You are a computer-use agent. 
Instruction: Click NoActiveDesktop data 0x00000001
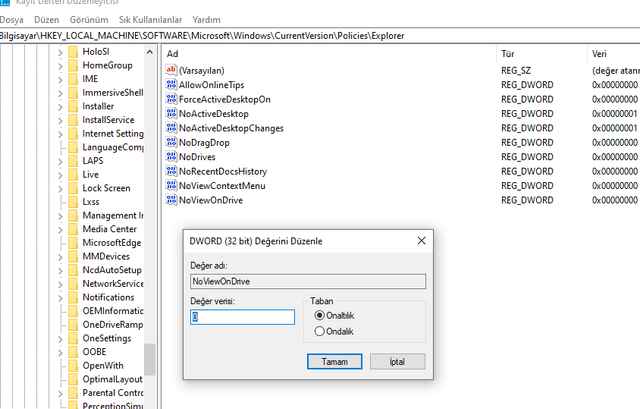point(614,113)
